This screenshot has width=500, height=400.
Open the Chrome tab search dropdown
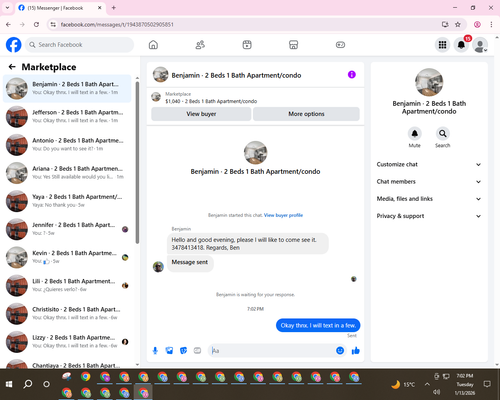pos(7,8)
